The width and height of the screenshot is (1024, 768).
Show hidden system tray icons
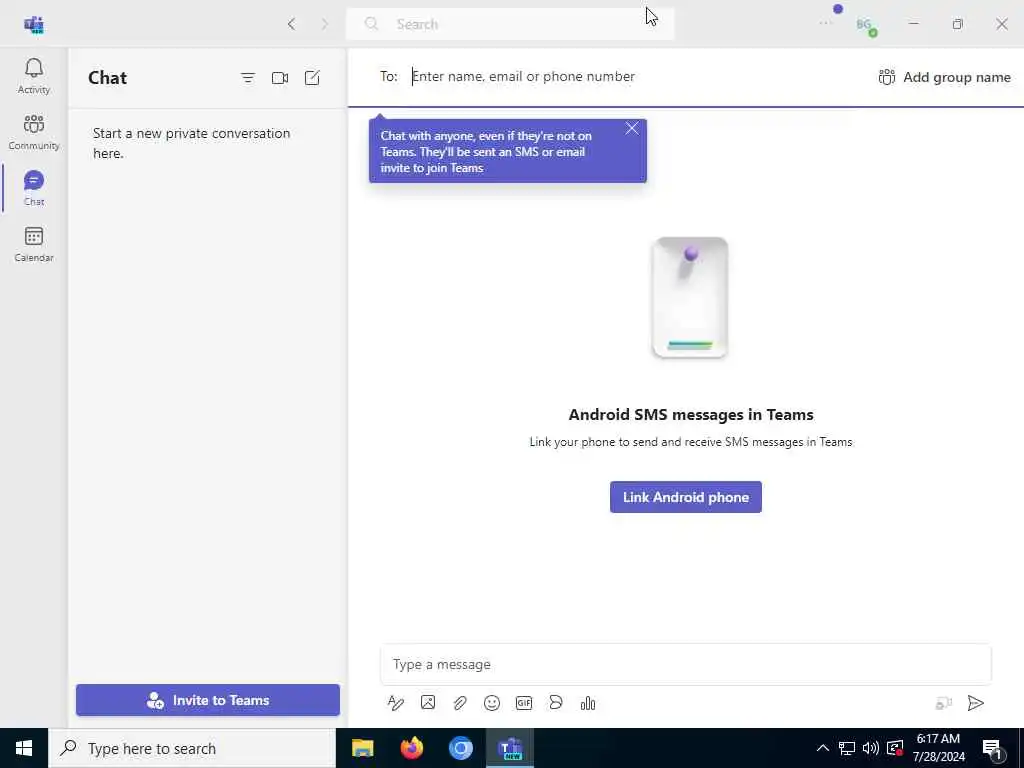pos(823,748)
